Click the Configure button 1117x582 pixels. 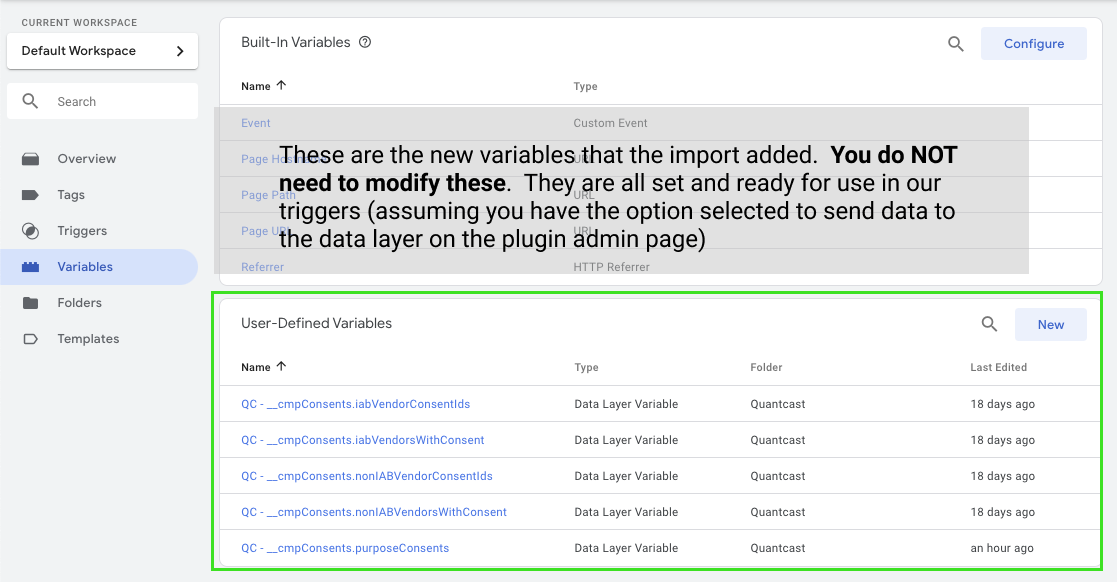(1034, 43)
